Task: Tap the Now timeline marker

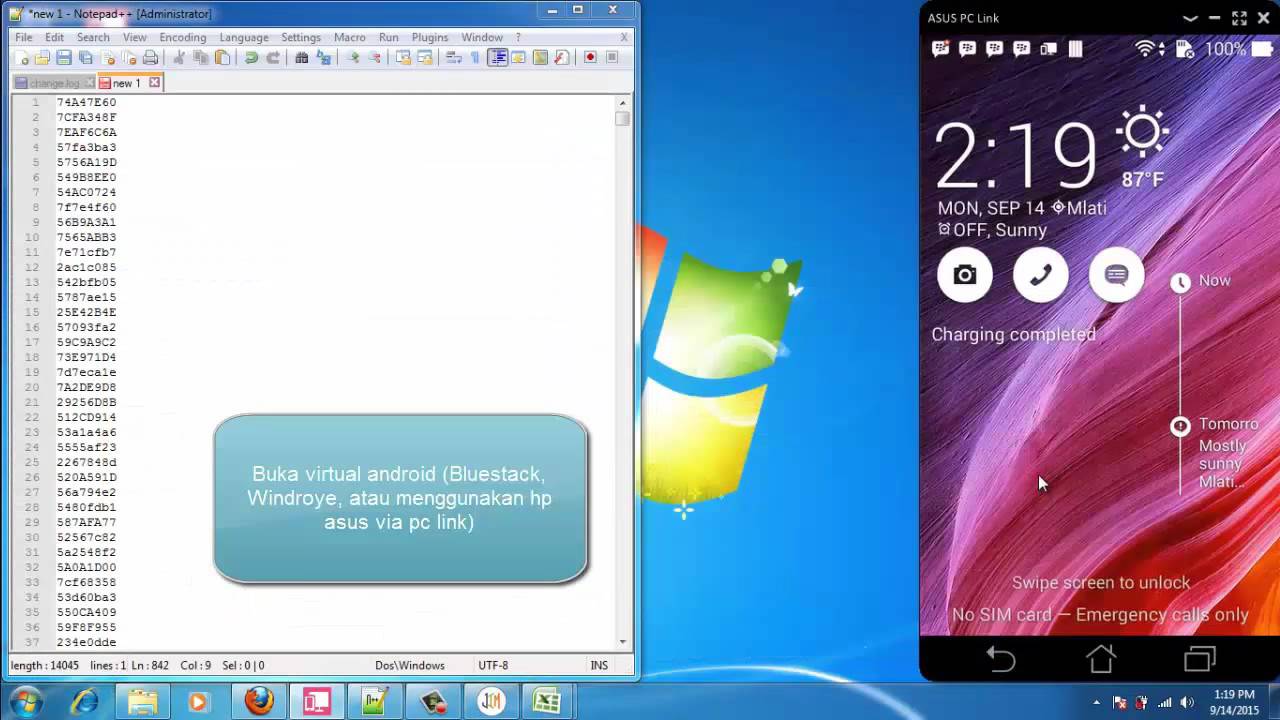Action: coord(1180,282)
